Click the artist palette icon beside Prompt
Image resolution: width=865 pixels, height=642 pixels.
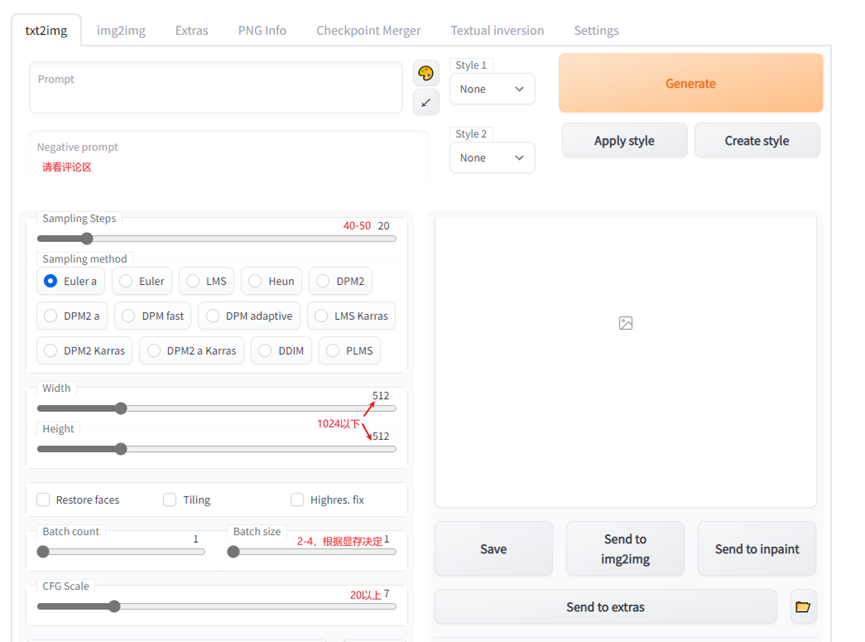click(426, 73)
